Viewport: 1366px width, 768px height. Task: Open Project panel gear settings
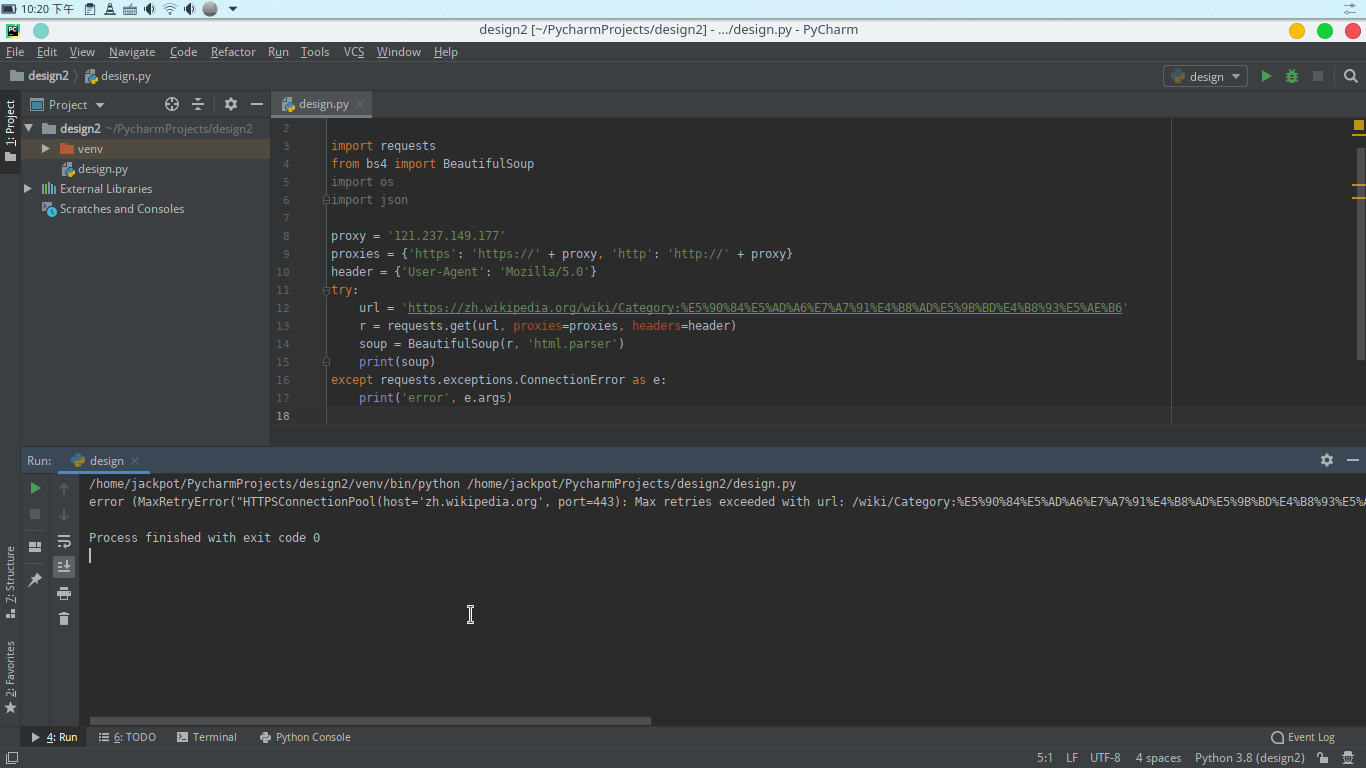click(231, 104)
